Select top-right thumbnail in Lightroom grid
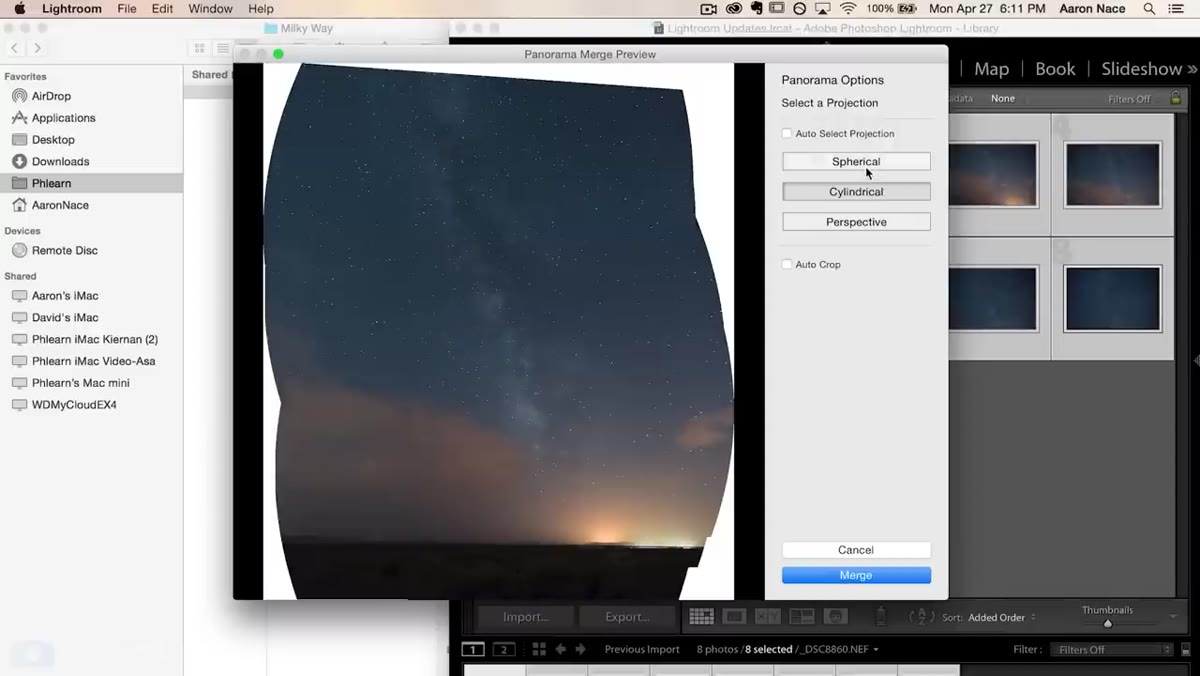1200x676 pixels. tap(1112, 175)
